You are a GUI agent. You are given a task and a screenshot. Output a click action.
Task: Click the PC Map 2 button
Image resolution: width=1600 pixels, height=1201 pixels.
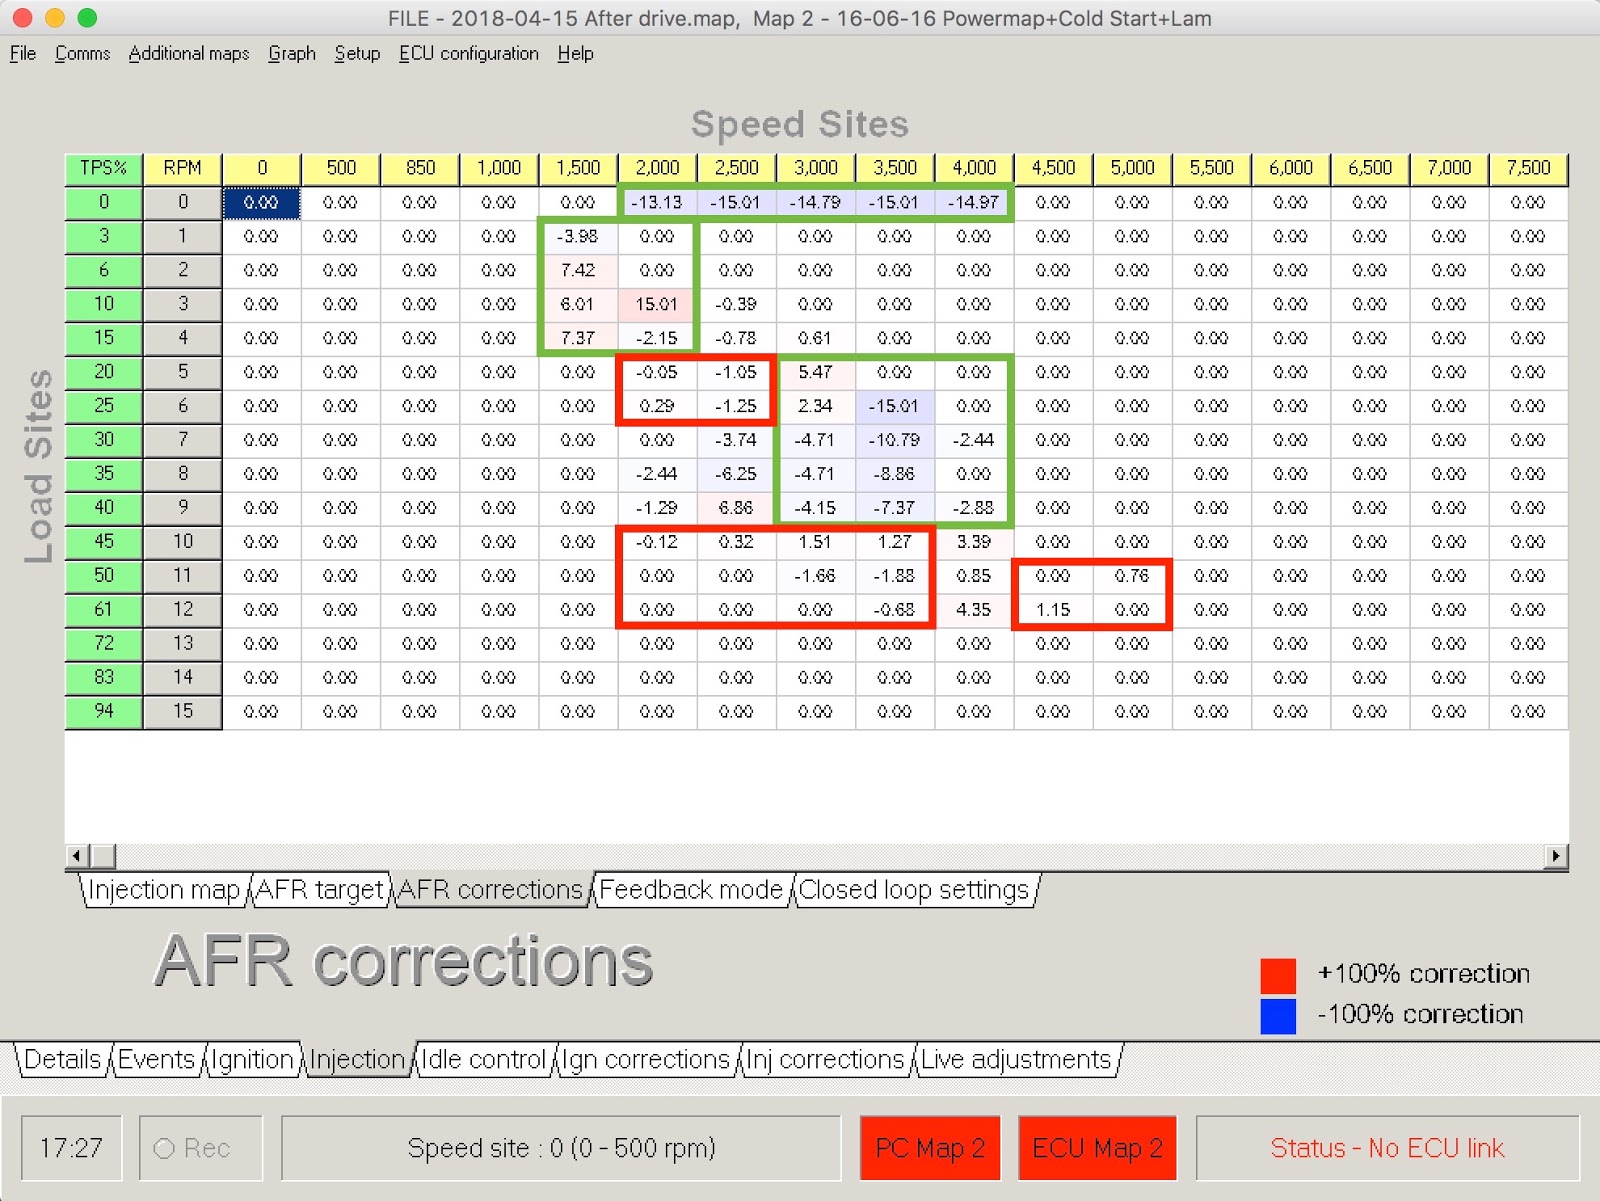pyautogui.click(x=929, y=1147)
